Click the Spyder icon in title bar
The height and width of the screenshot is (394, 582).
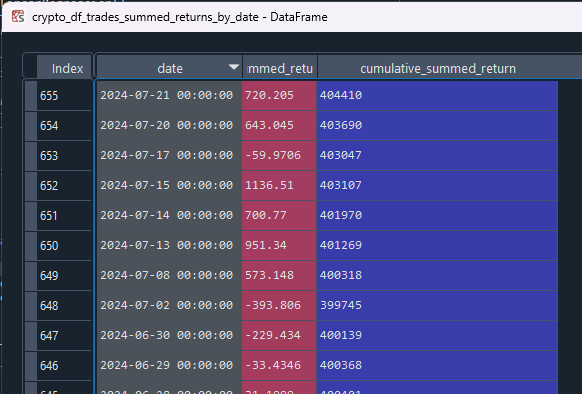17,17
